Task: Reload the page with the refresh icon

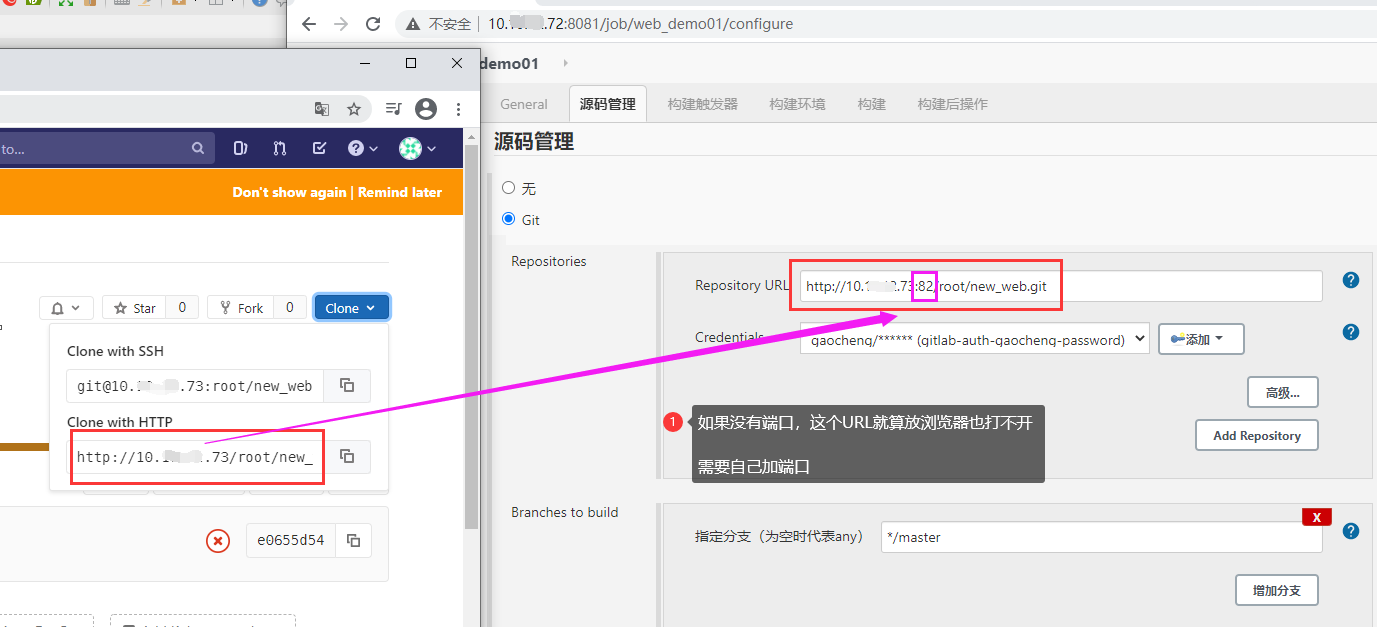Action: tap(372, 24)
